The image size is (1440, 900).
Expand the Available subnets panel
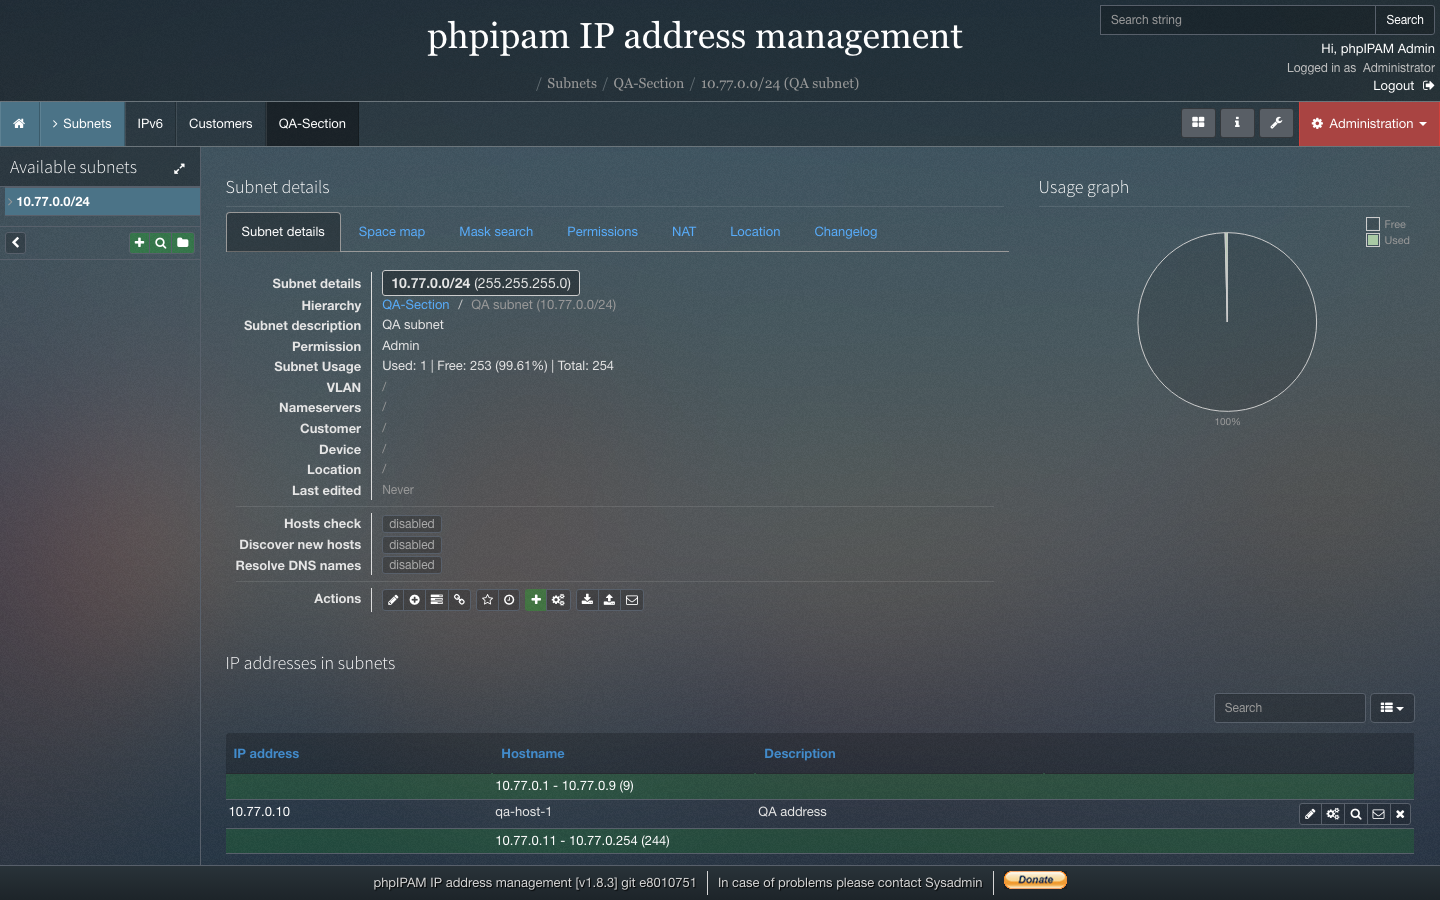pos(180,169)
